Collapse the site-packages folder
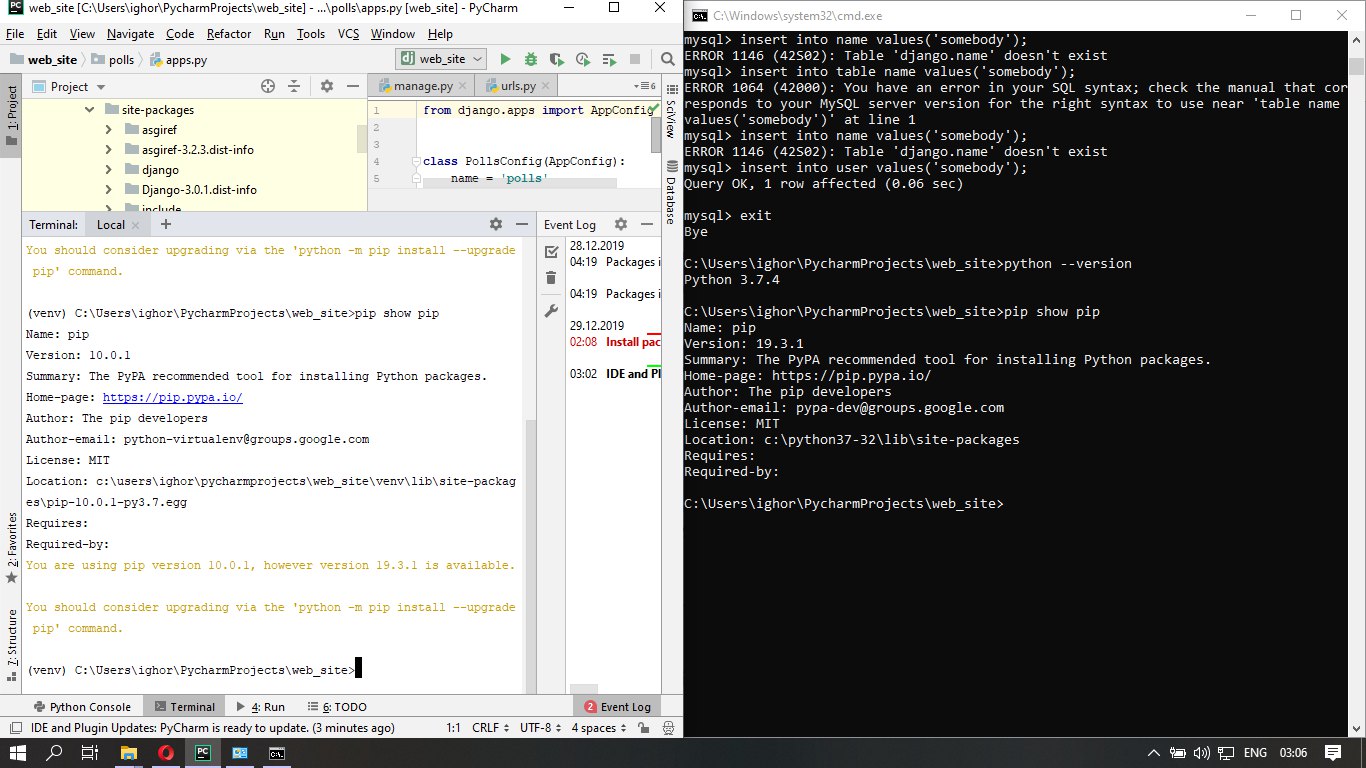Screen dimensions: 1366x768 89,110
